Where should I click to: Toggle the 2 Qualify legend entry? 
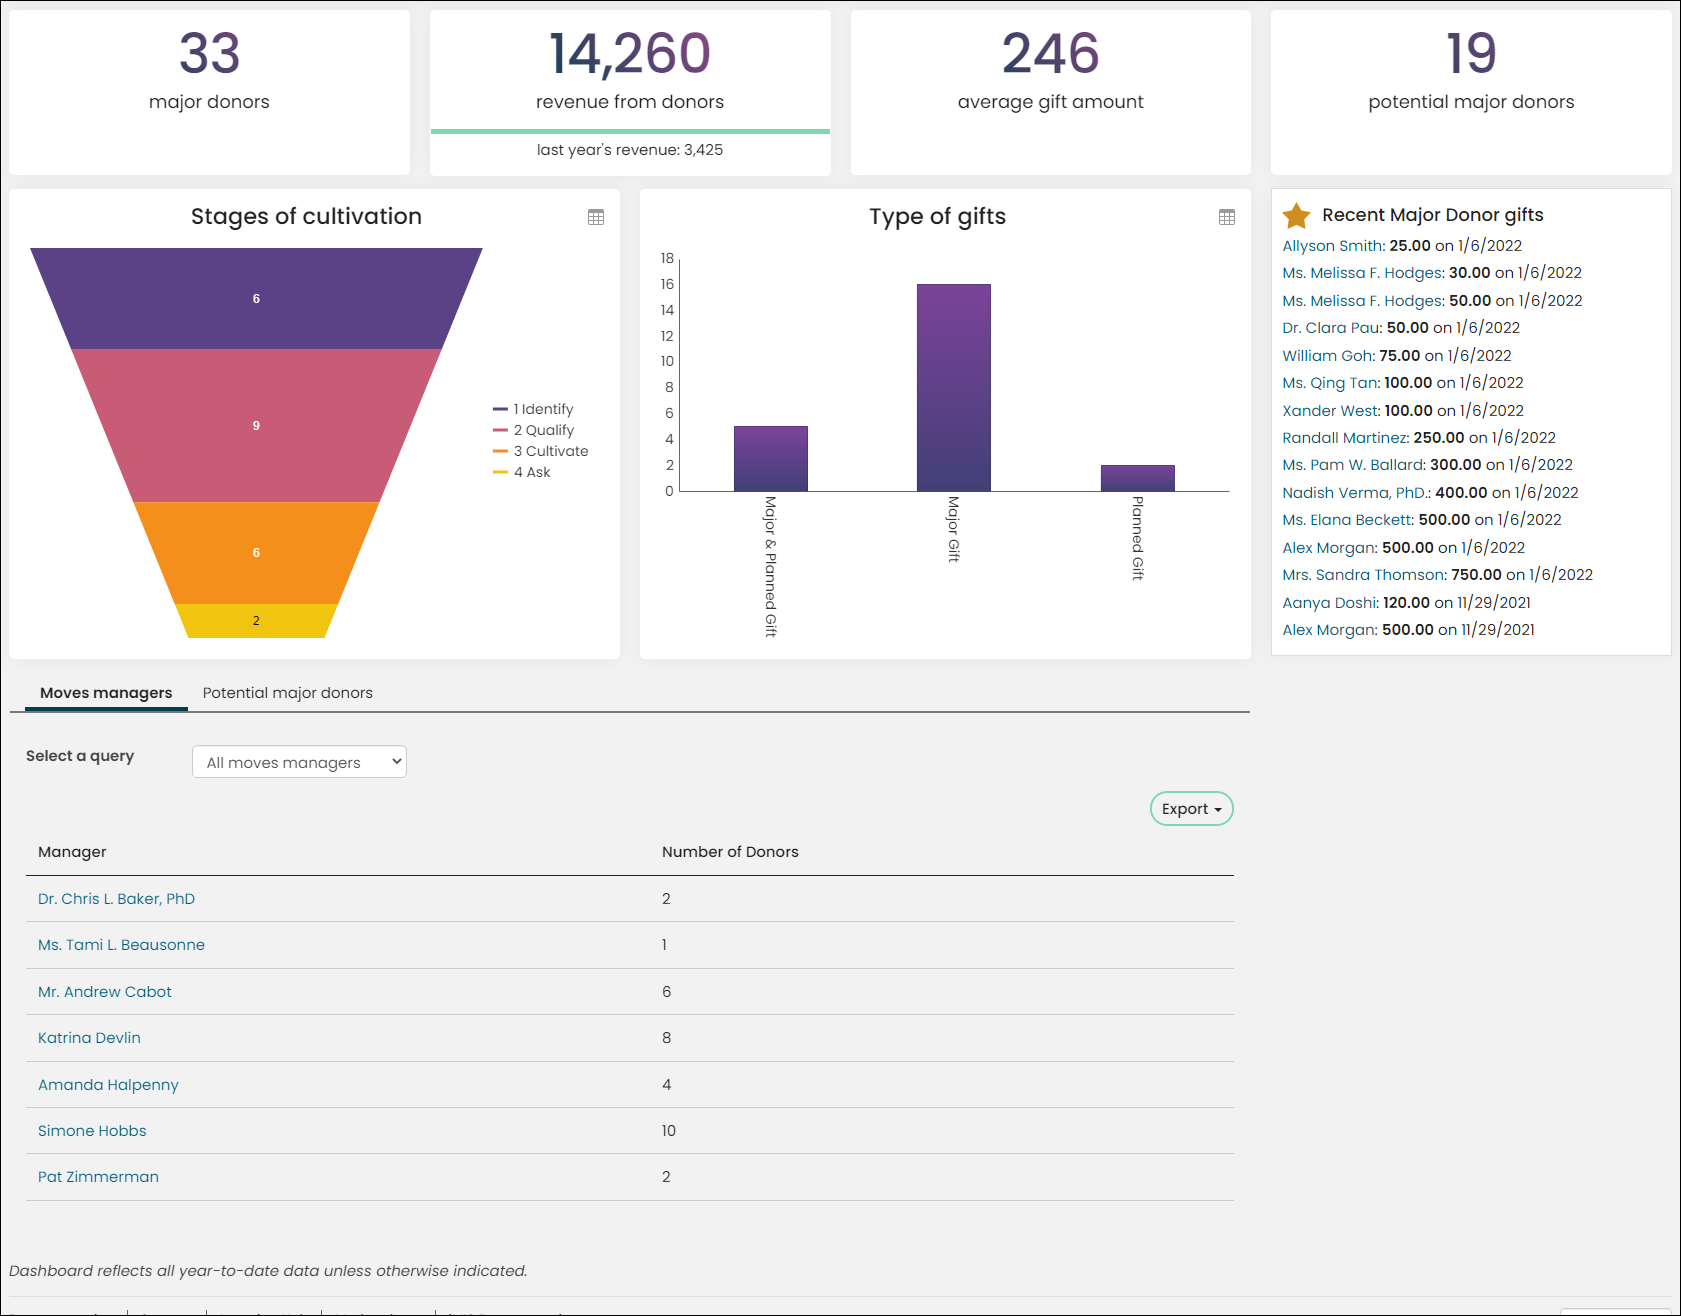tap(533, 430)
